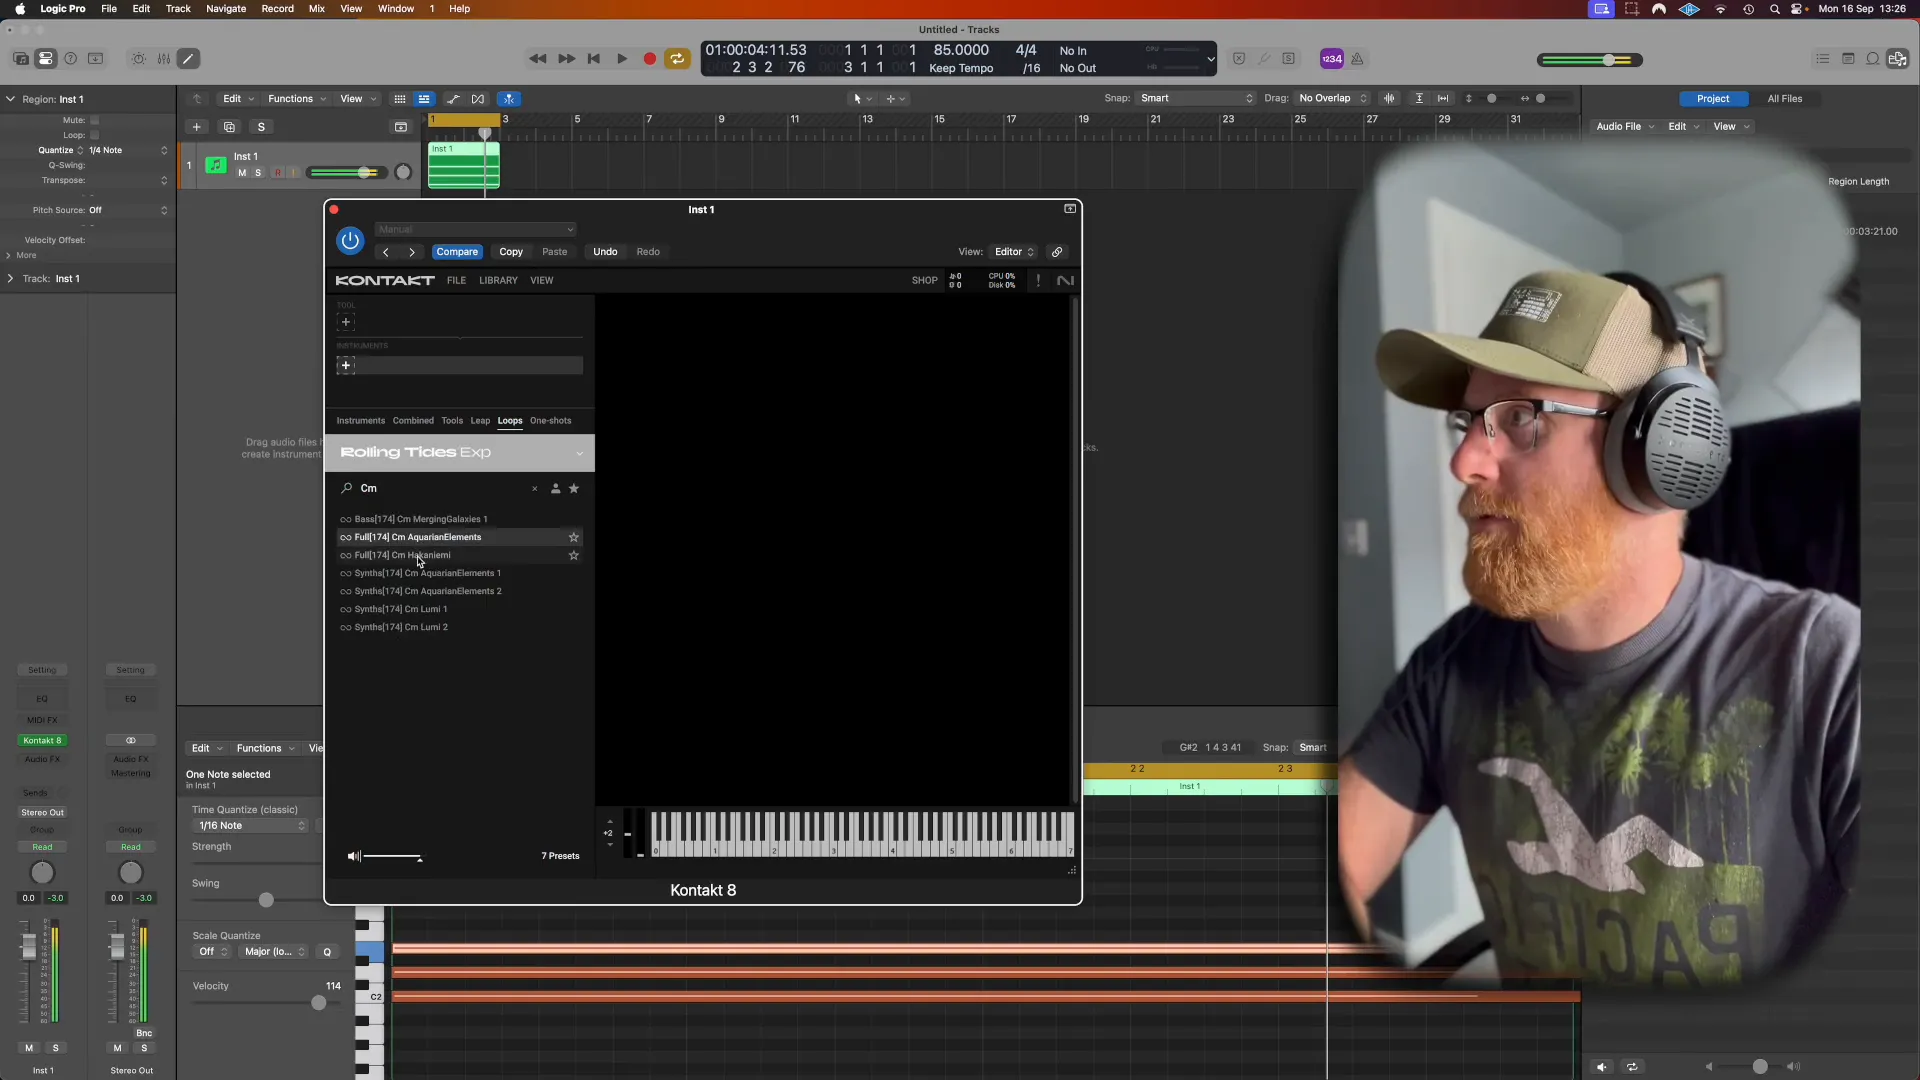Add a new track with plus button
Screen dimensions: 1920x1080
pos(197,127)
